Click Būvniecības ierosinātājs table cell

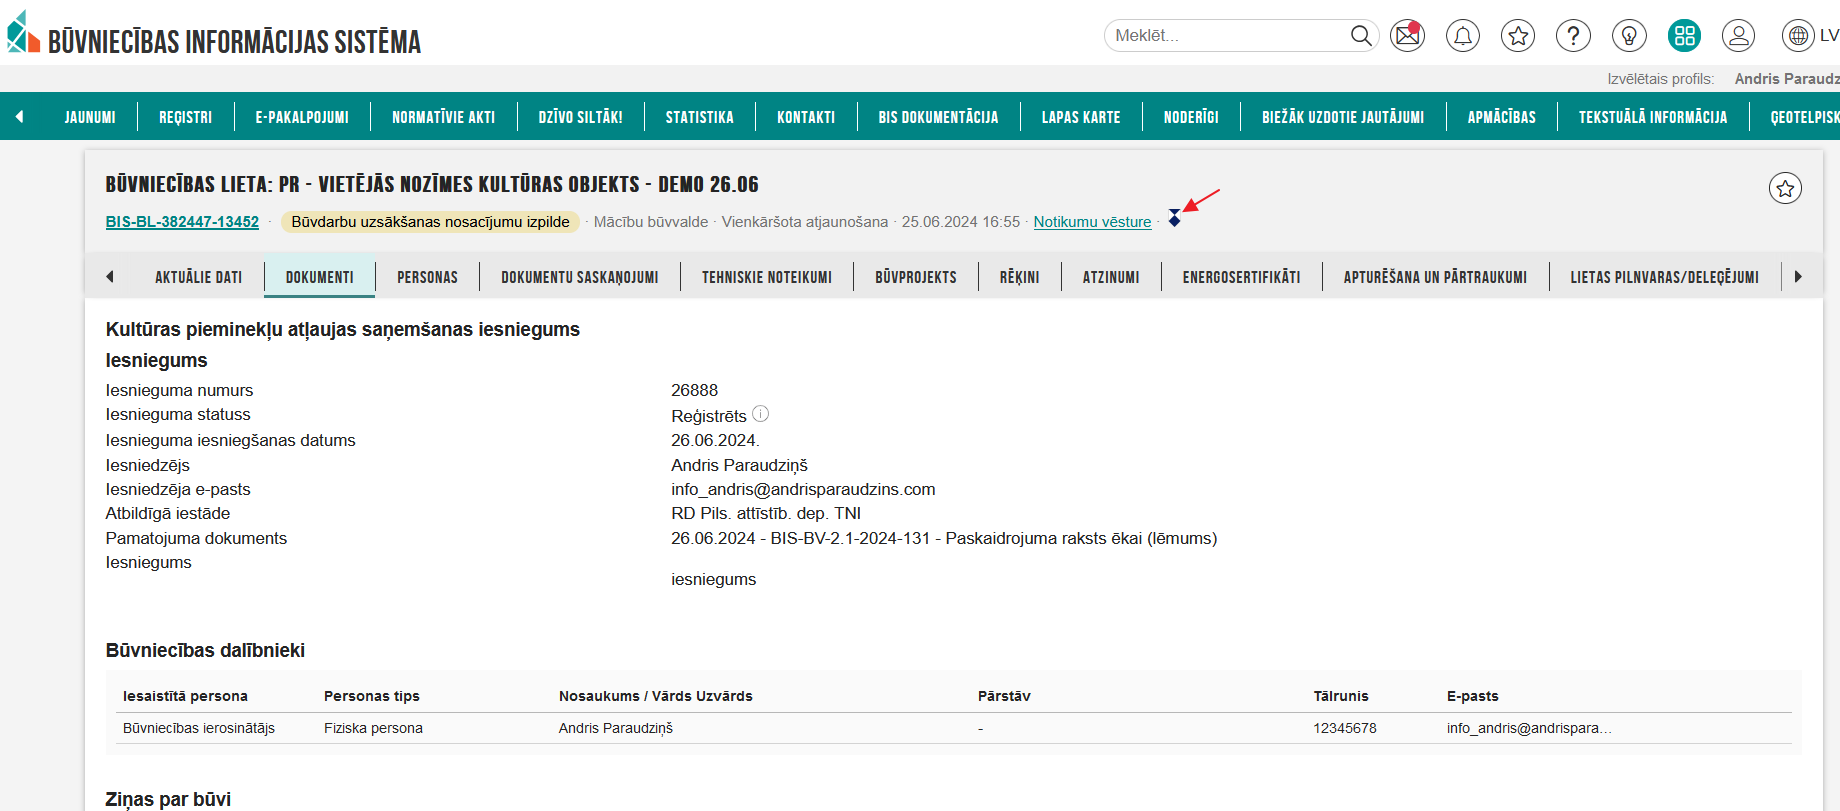click(x=199, y=728)
